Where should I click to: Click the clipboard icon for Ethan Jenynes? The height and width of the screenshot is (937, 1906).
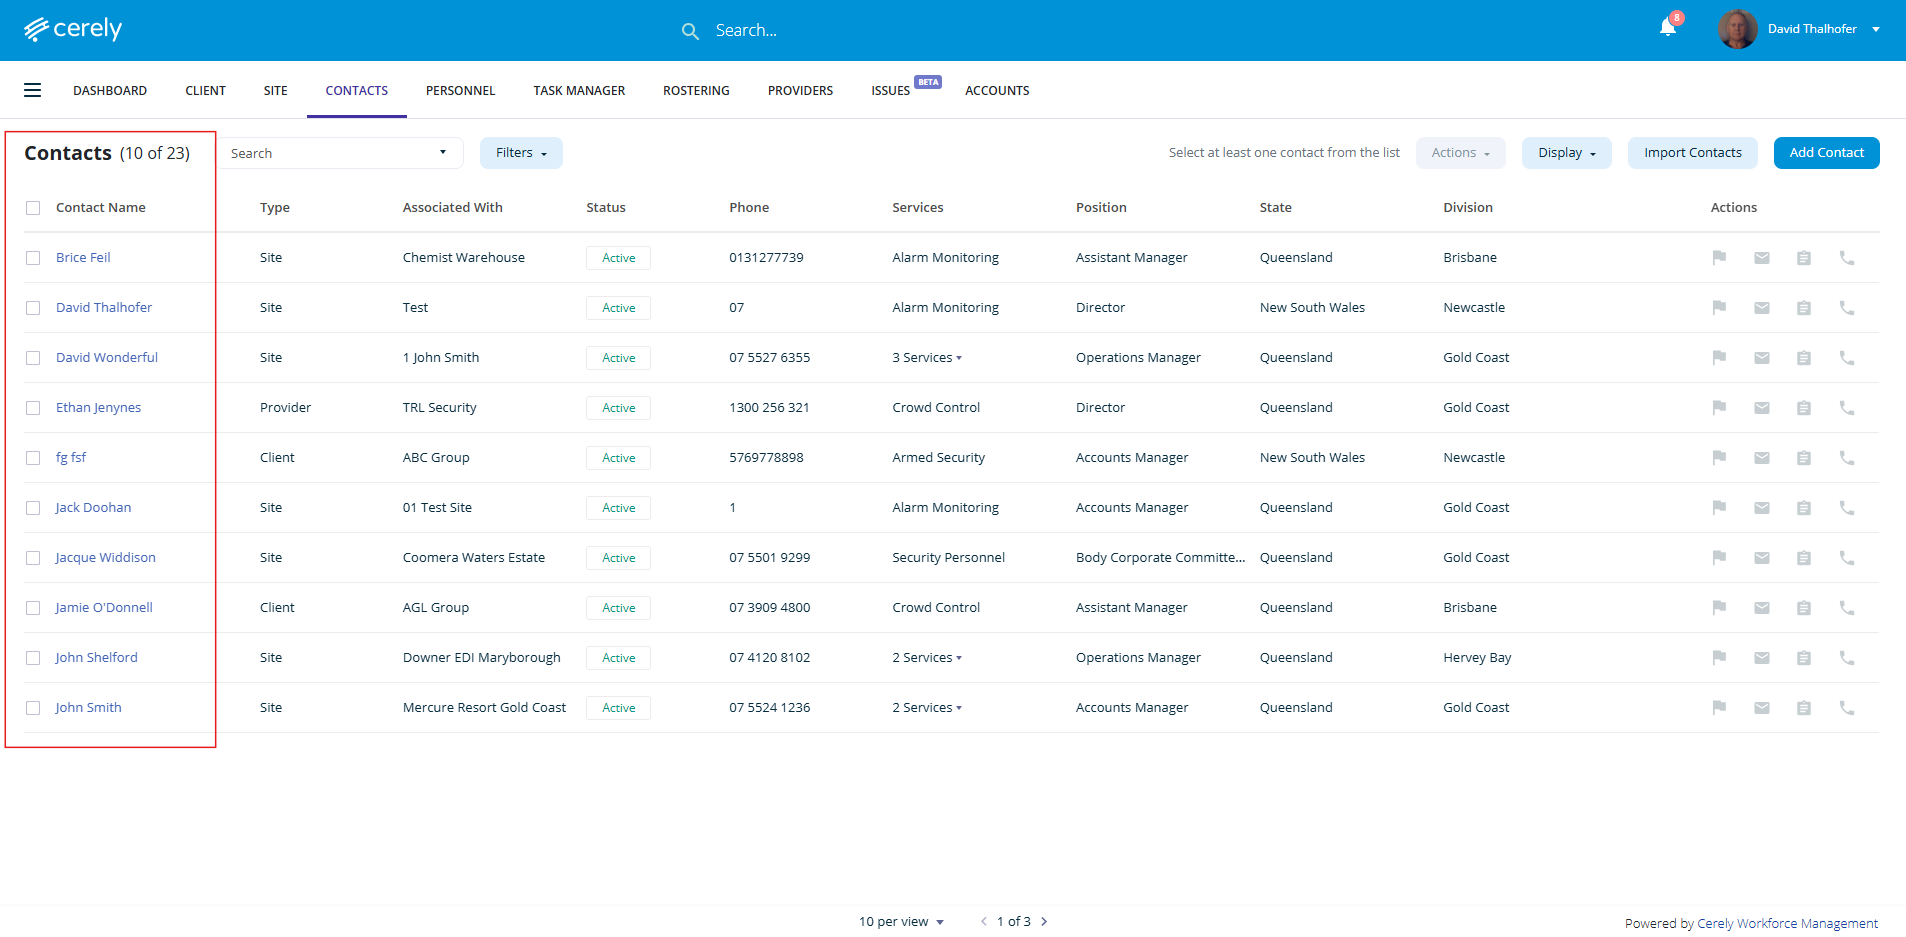[1803, 408]
